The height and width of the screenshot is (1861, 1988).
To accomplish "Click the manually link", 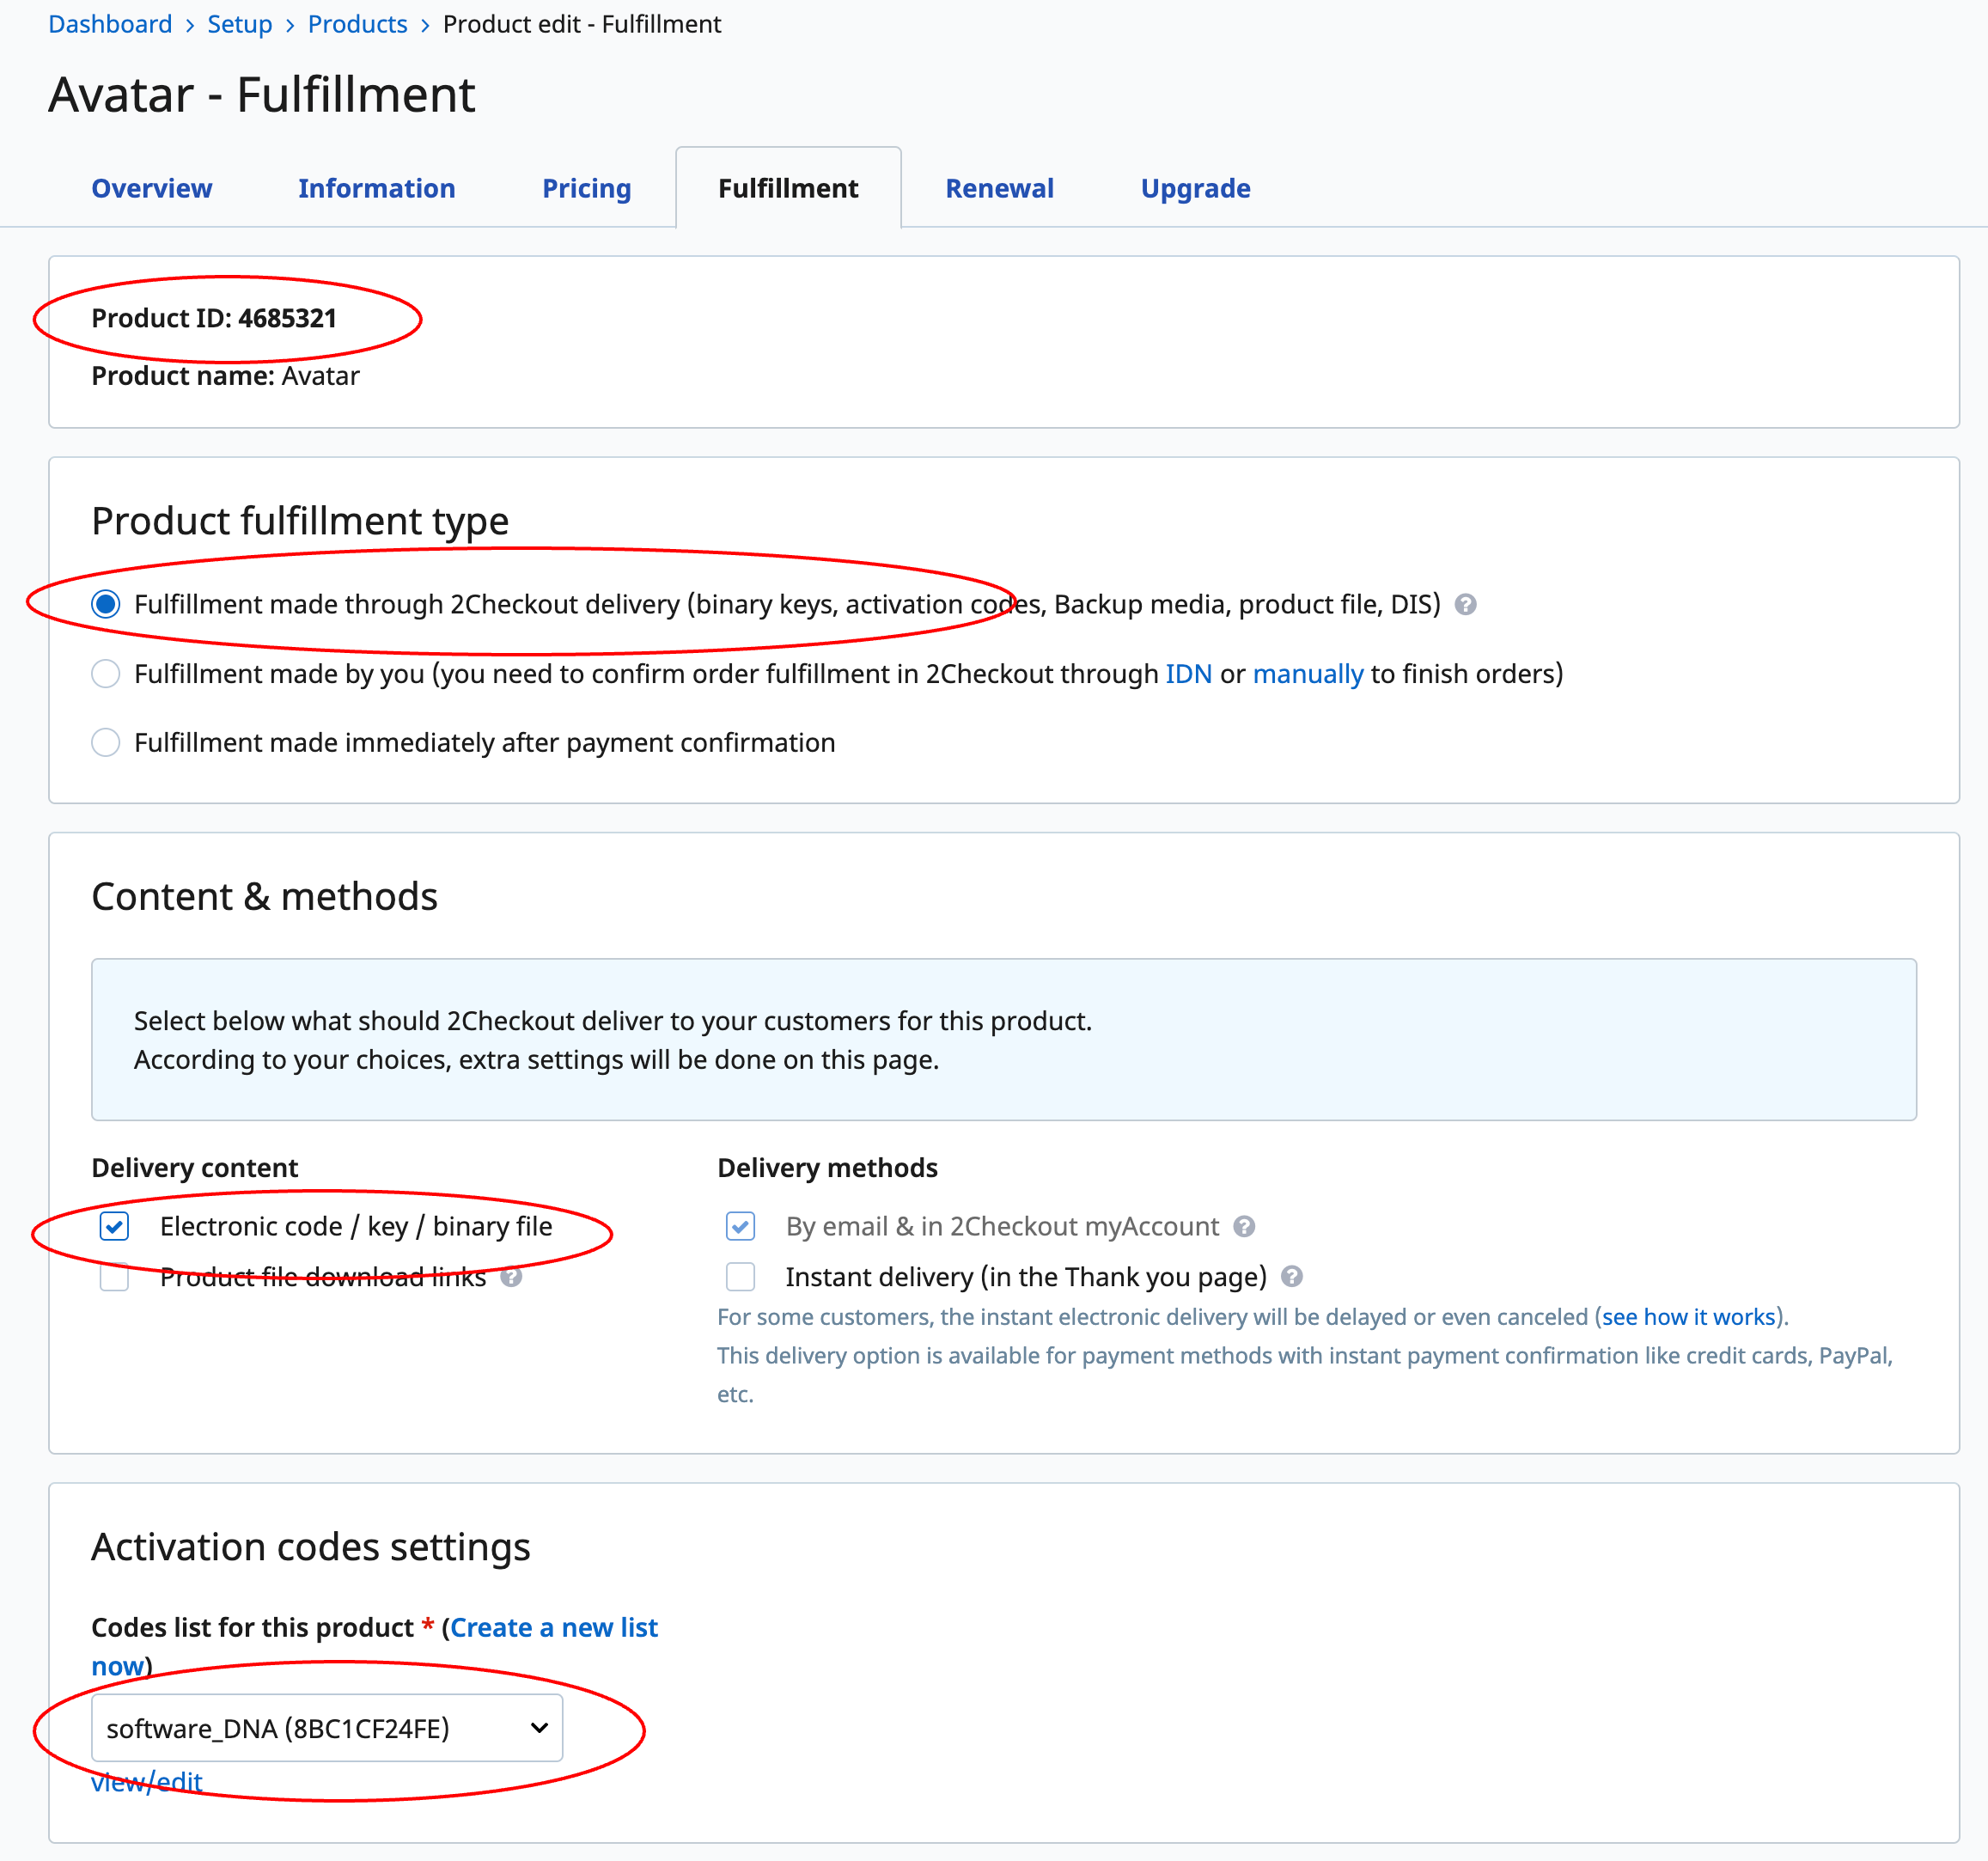I will [1308, 674].
